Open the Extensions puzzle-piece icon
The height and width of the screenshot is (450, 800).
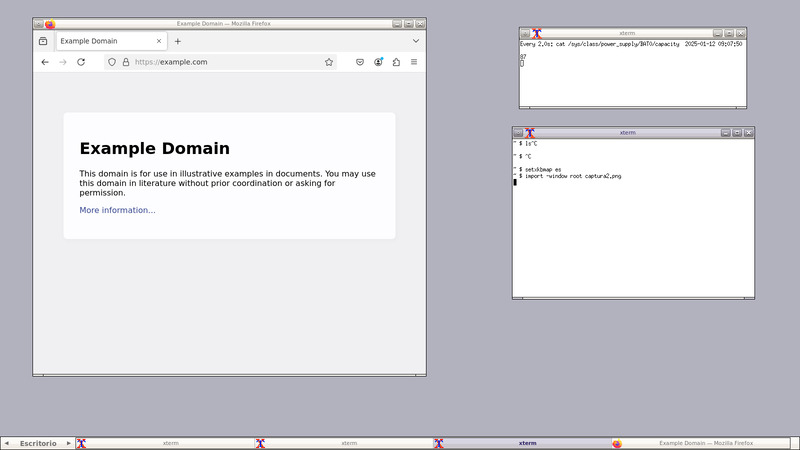pyautogui.click(x=396, y=62)
